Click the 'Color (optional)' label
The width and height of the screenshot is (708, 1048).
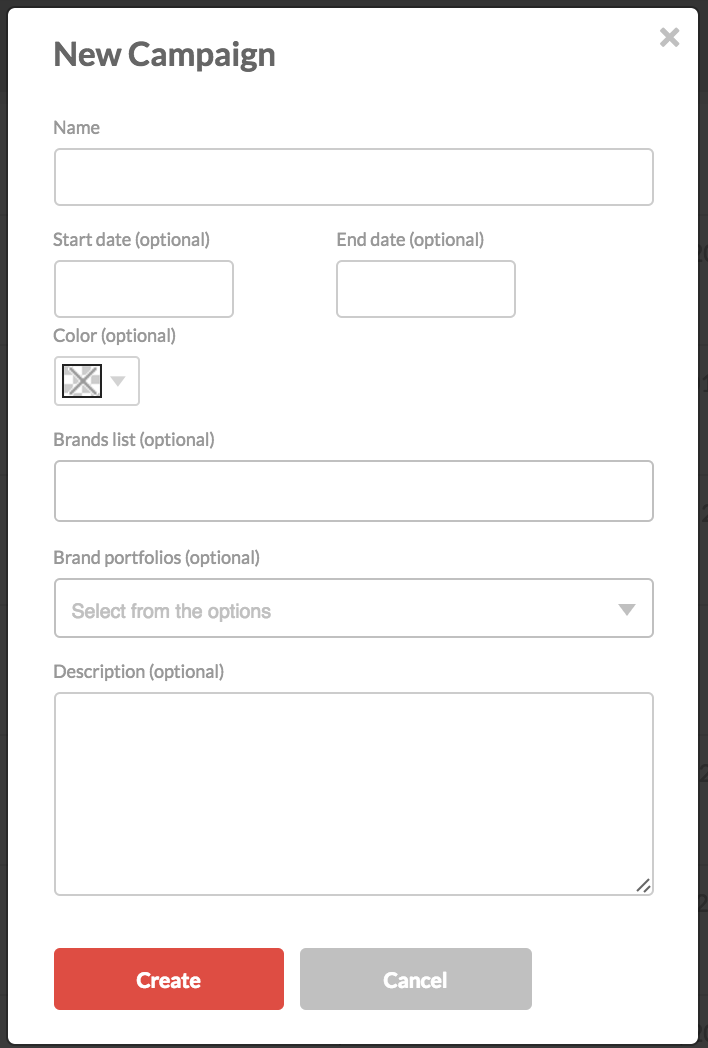[114, 336]
